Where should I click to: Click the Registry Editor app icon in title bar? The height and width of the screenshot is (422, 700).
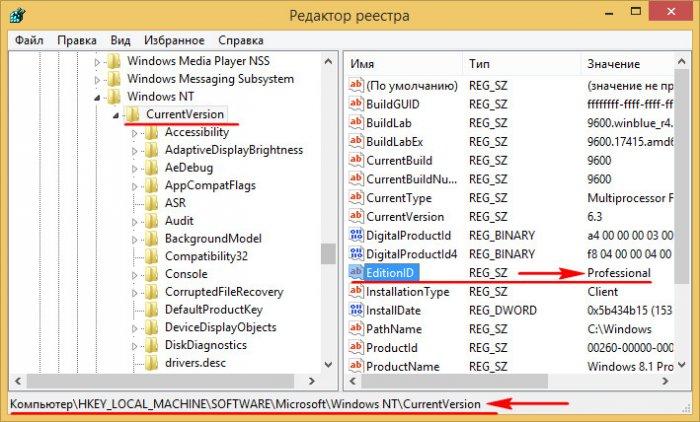(17, 15)
